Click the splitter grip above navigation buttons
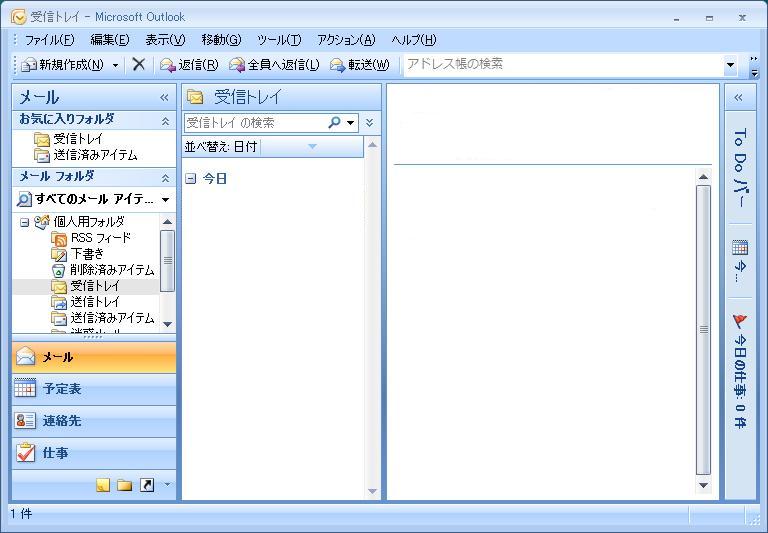768x533 pixels. (x=94, y=337)
